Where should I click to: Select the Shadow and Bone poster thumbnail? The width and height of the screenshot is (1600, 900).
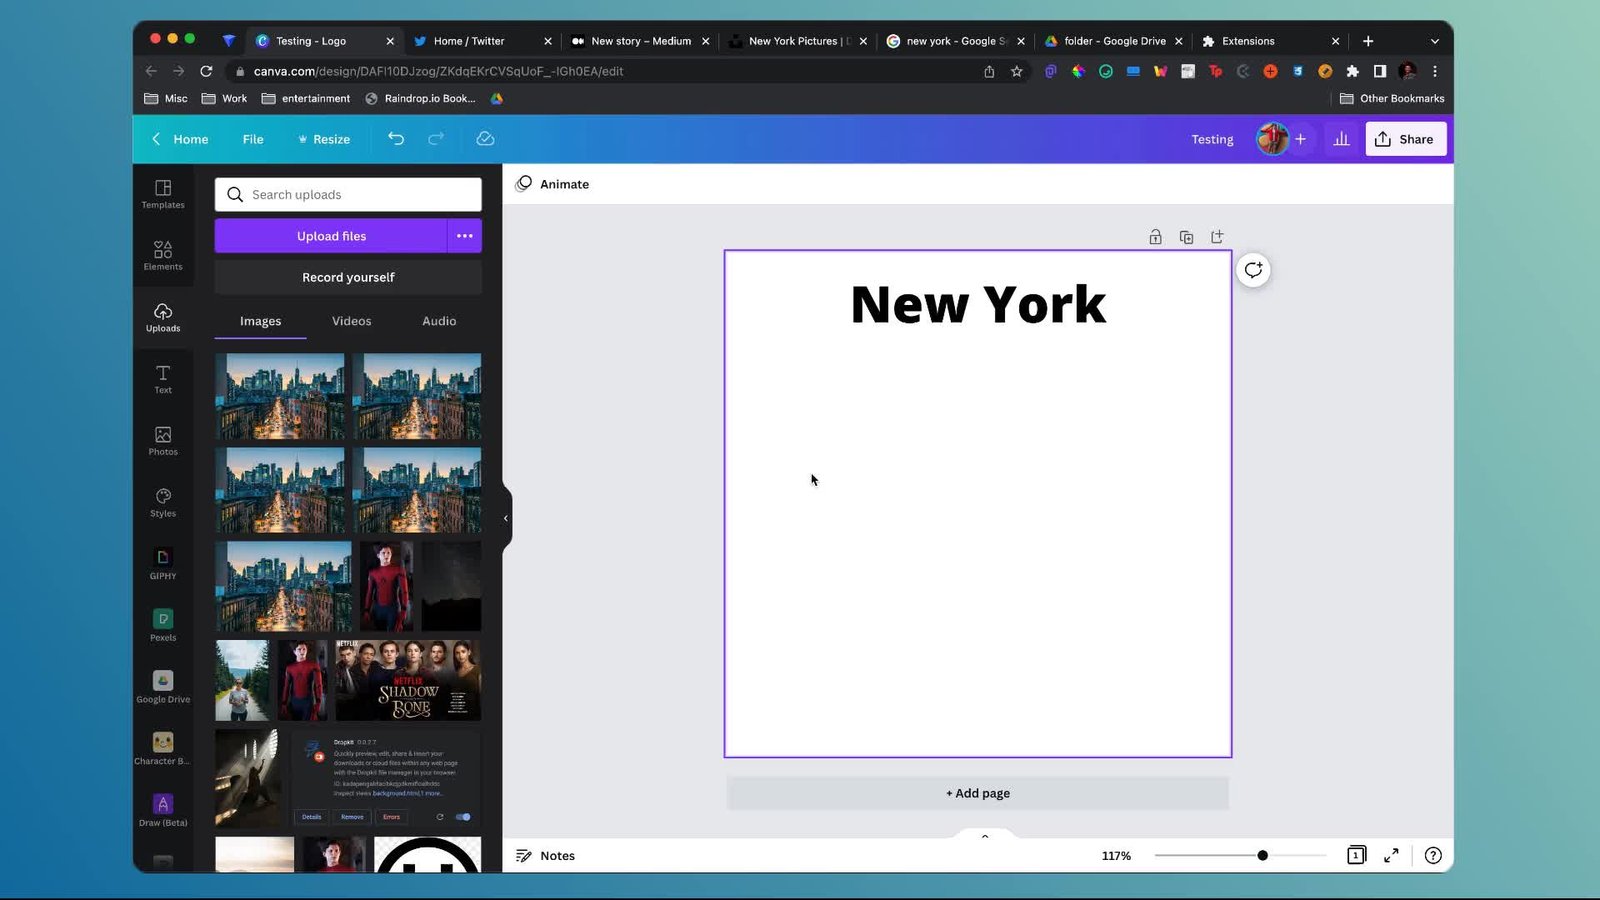pyautogui.click(x=408, y=680)
